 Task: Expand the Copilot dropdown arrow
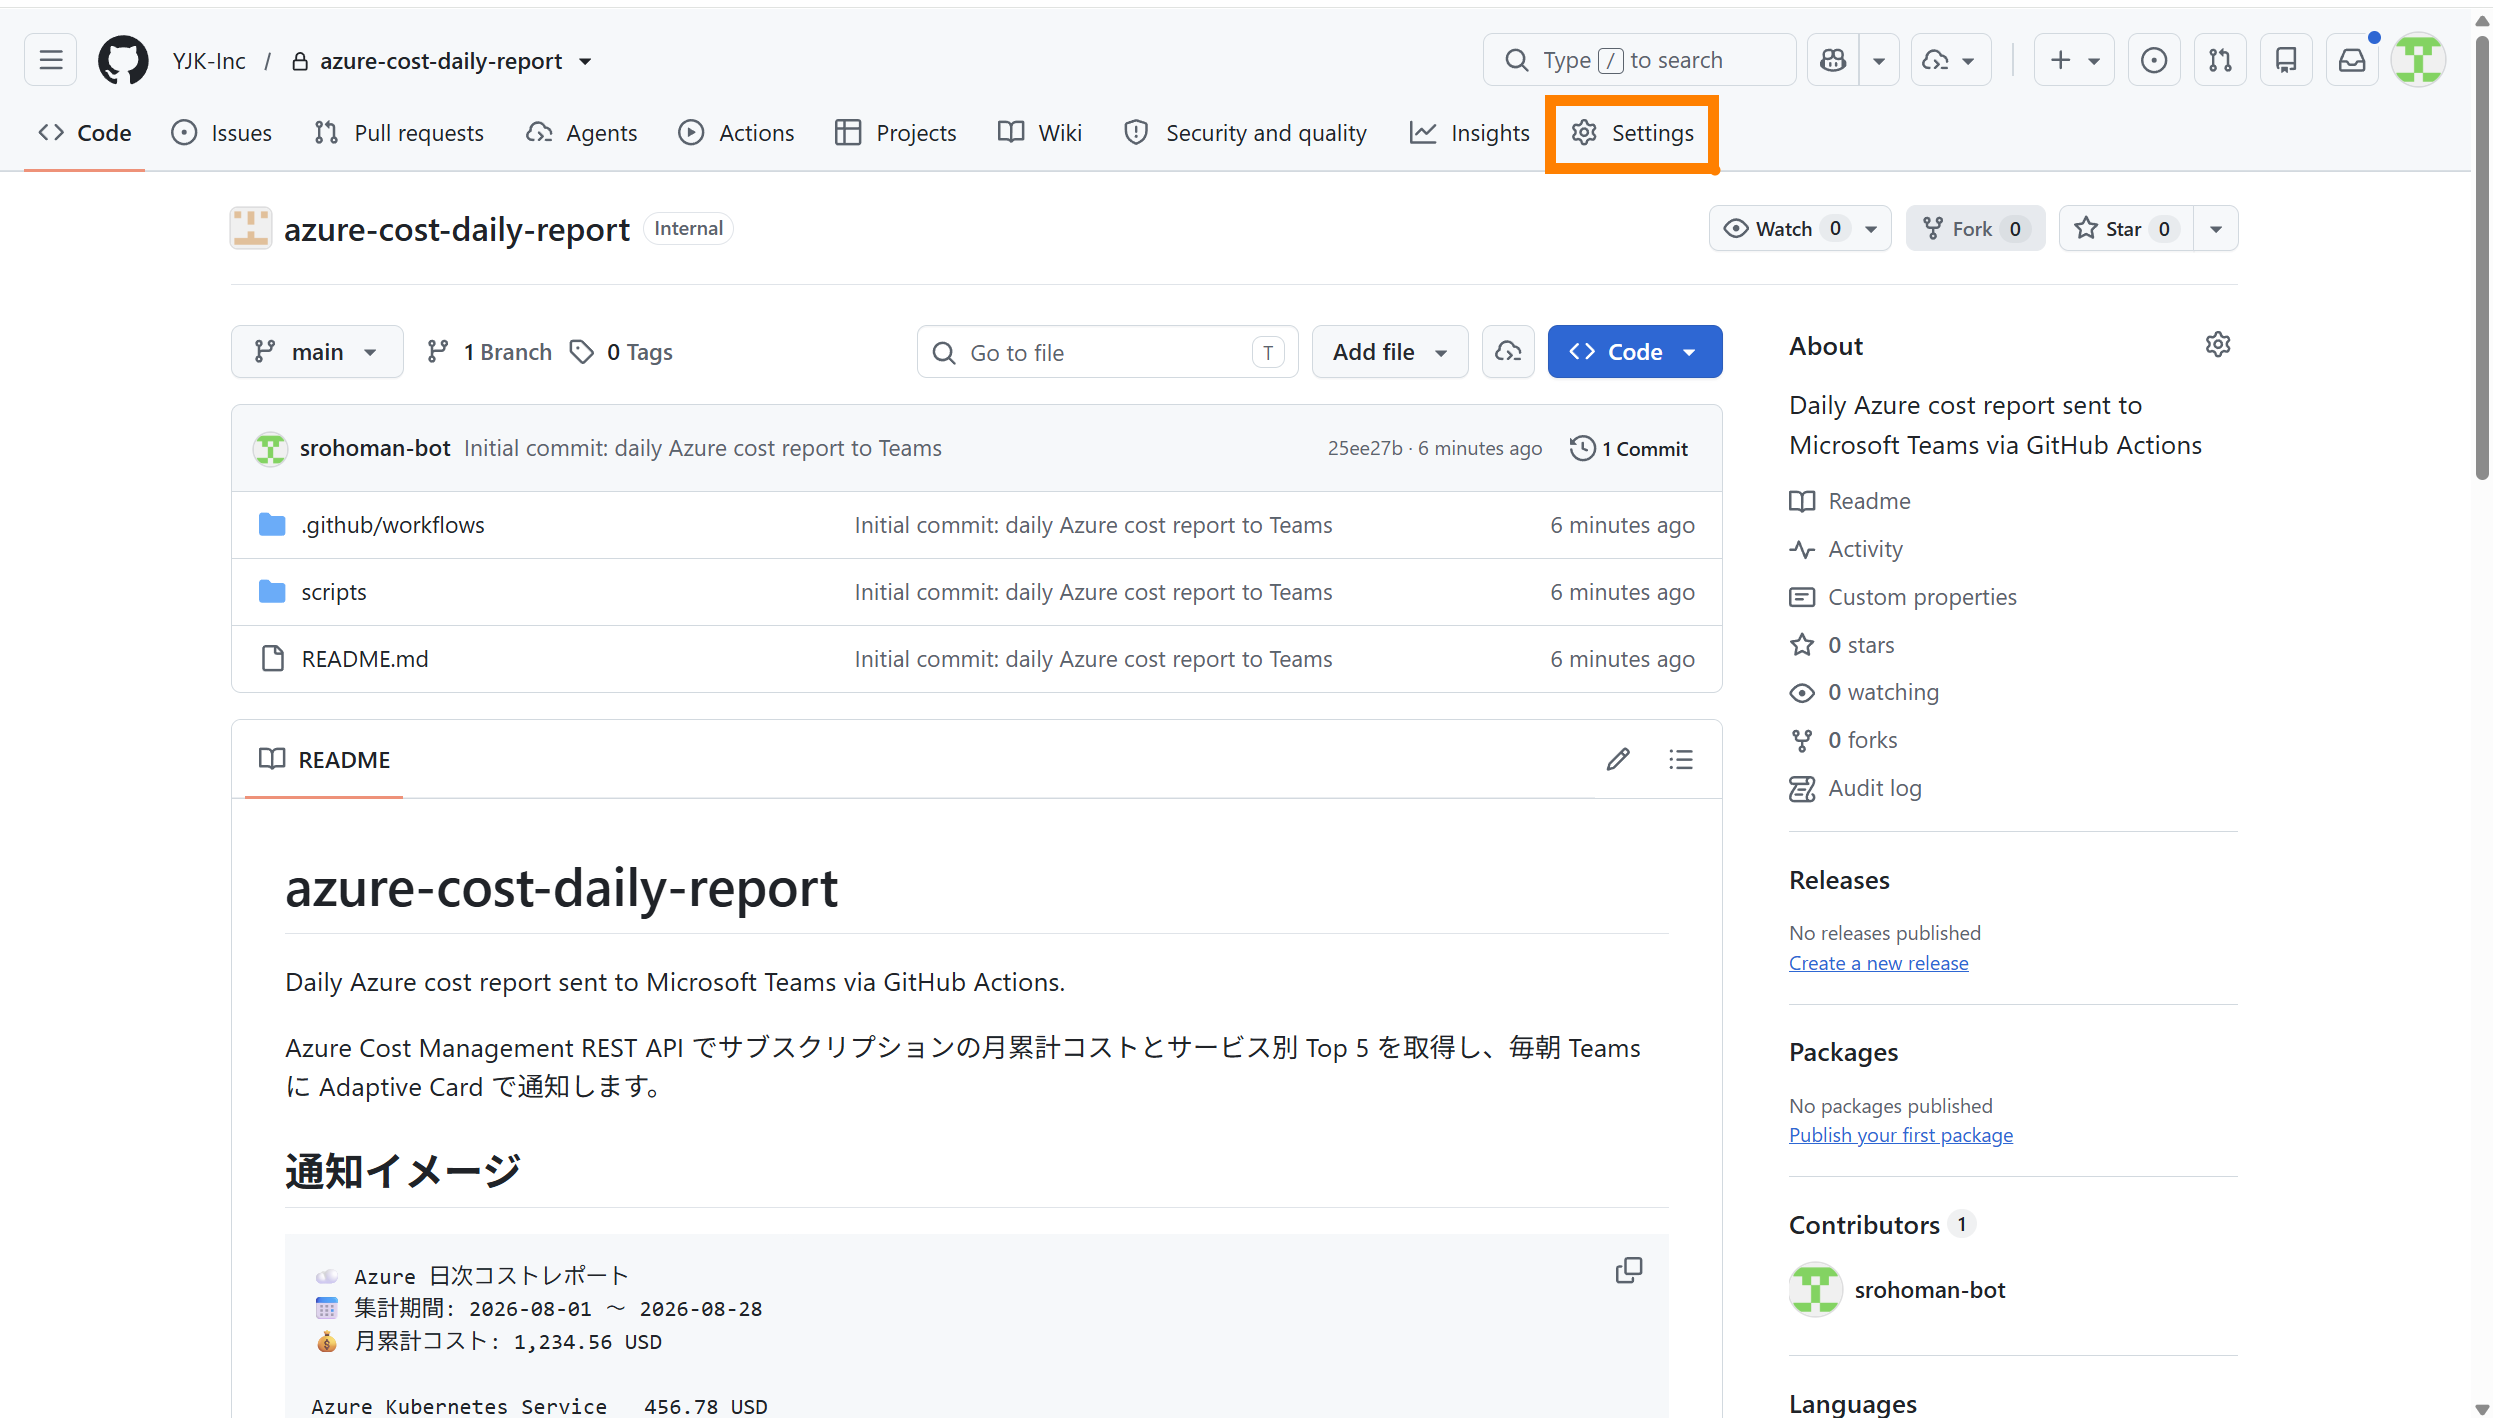(1879, 61)
